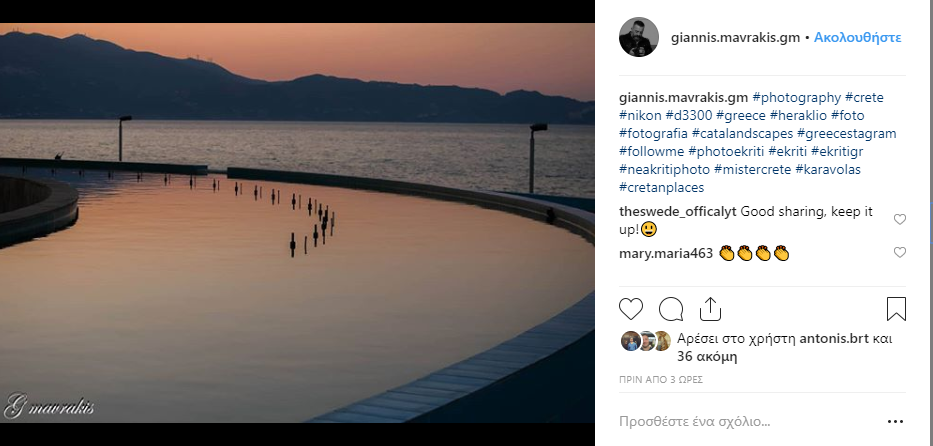Open giannis.mavrakis.gm profile picture

(x=638, y=37)
